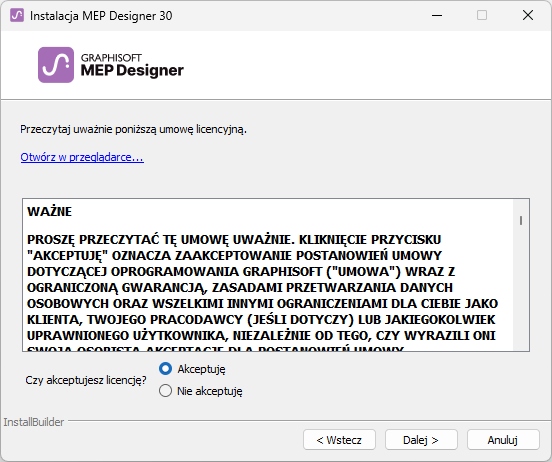Image resolution: width=552 pixels, height=462 pixels.
Task: Click the Dalej > button
Action: tap(421, 439)
